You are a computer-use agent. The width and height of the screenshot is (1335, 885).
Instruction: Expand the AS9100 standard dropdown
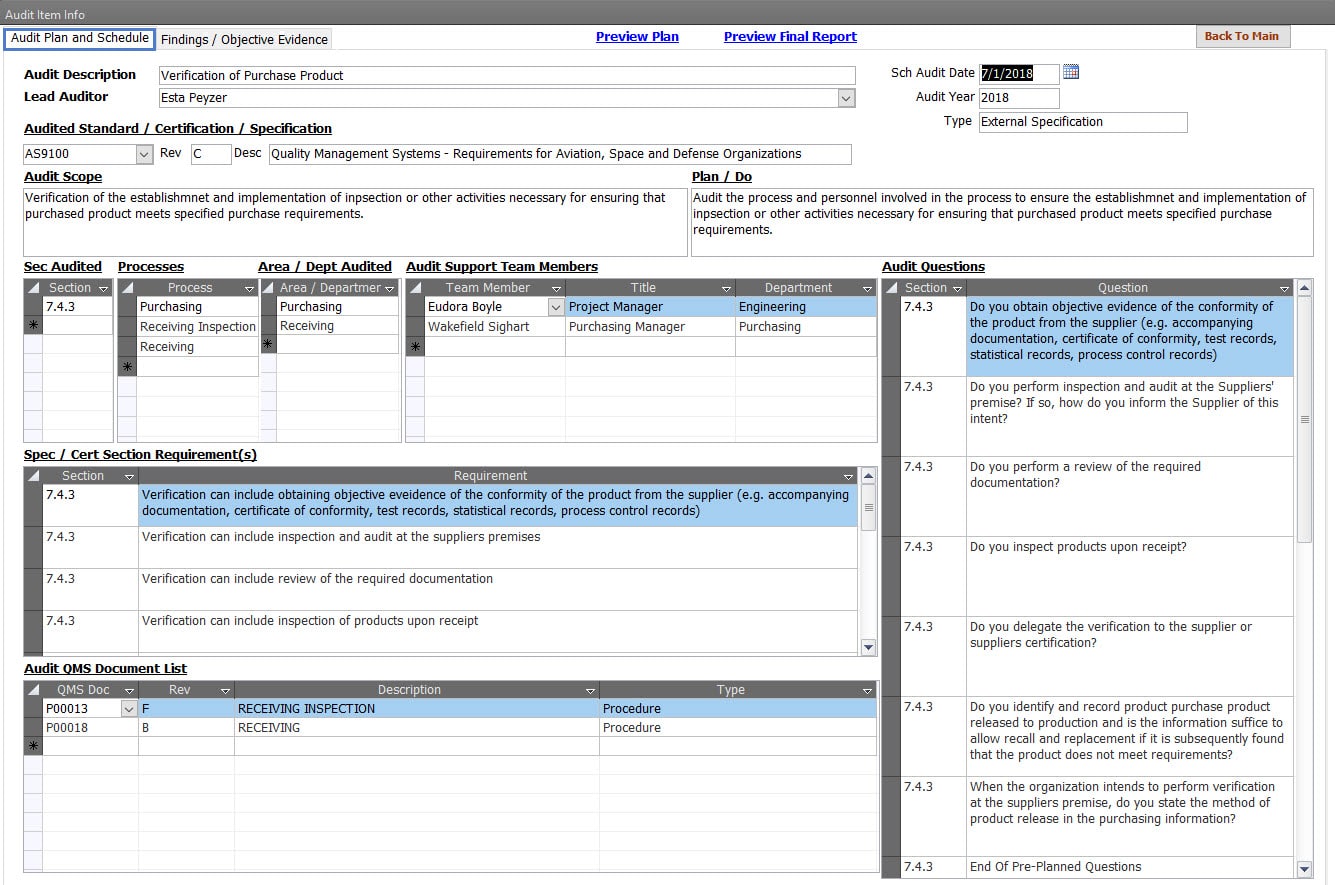[144, 154]
